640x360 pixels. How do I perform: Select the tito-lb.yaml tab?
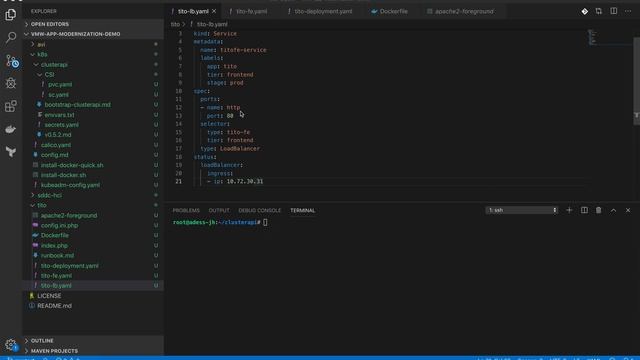pyautogui.click(x=193, y=11)
